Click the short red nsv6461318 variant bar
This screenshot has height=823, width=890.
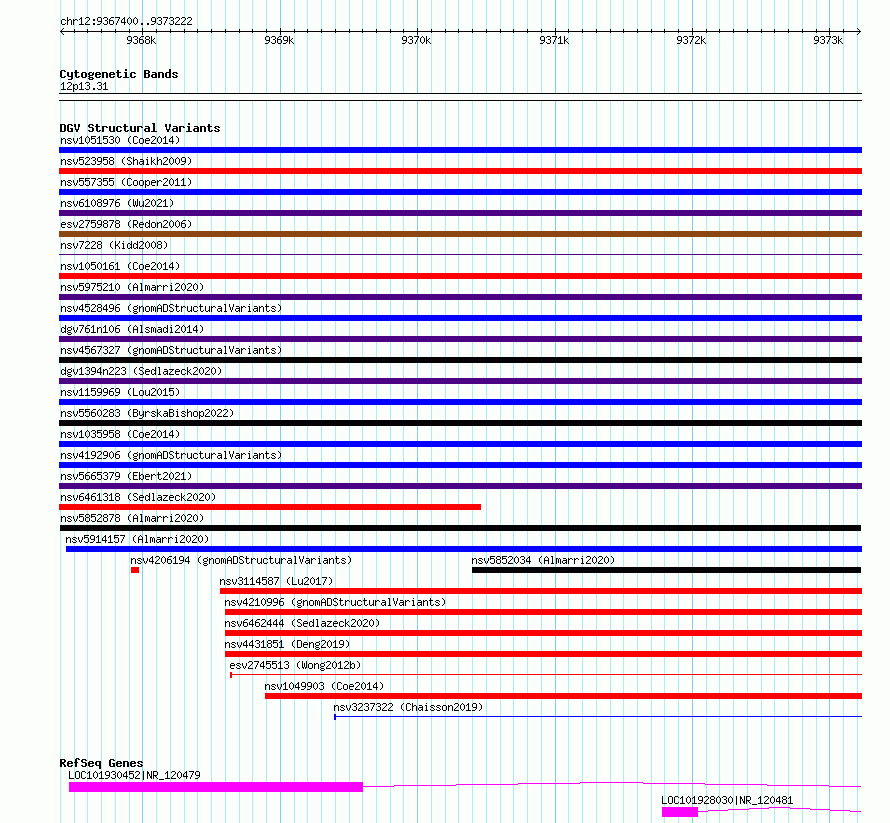pyautogui.click(x=270, y=507)
